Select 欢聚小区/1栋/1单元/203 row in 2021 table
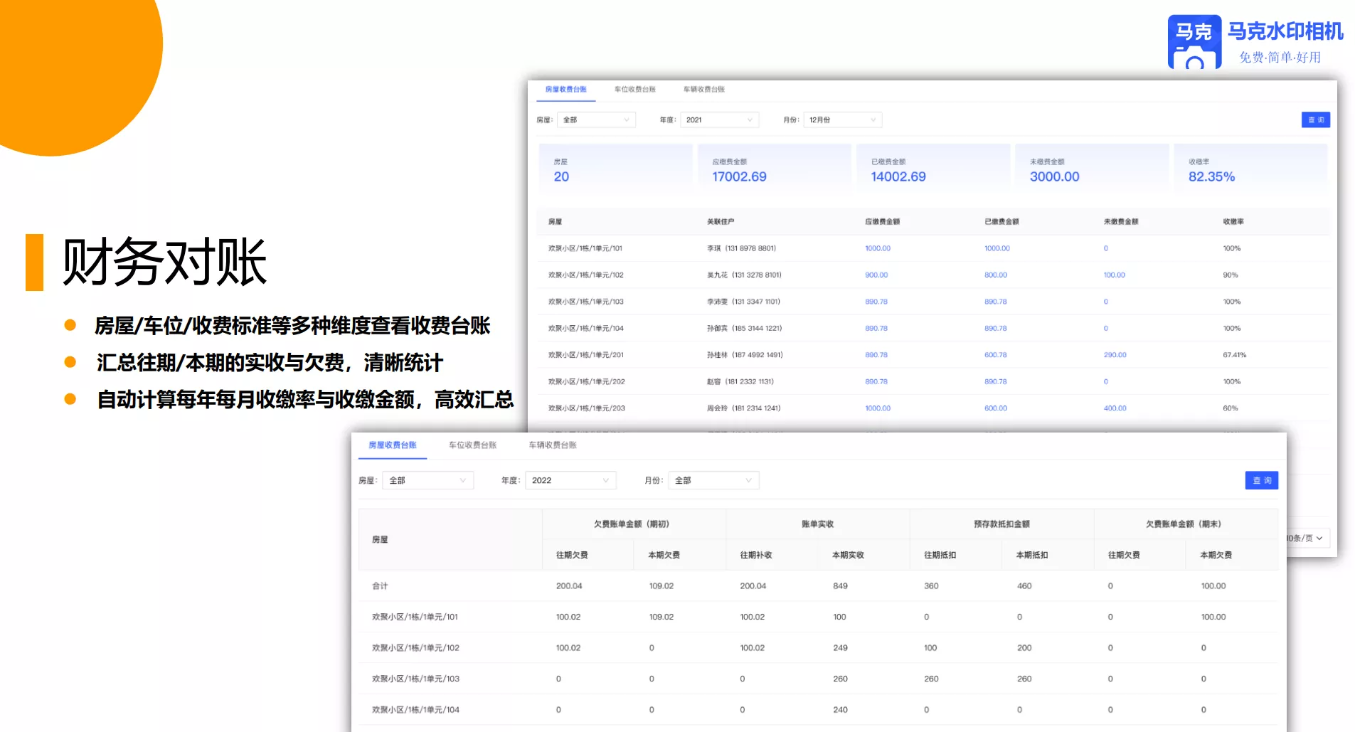Image resolution: width=1355 pixels, height=732 pixels. pos(933,408)
